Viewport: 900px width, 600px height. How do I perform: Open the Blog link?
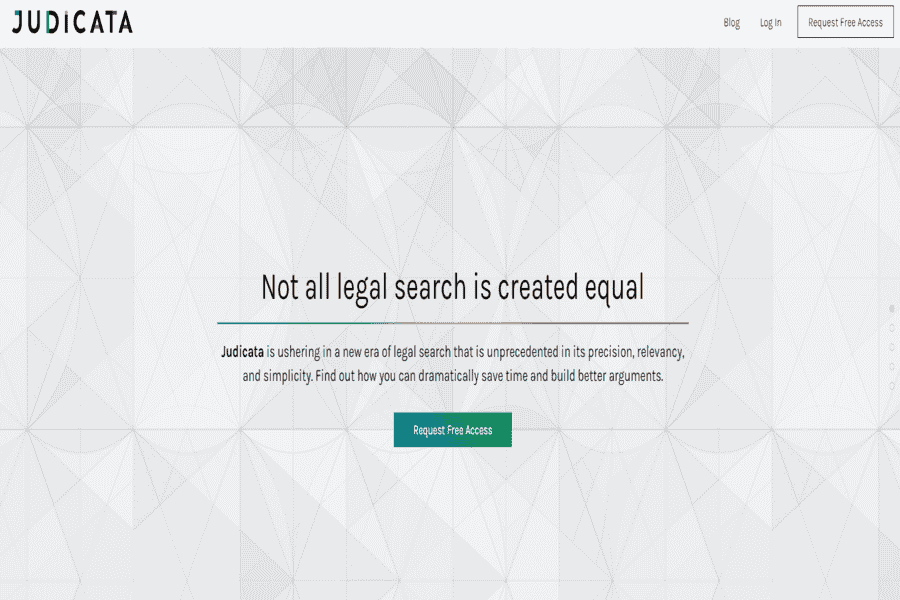coord(731,22)
